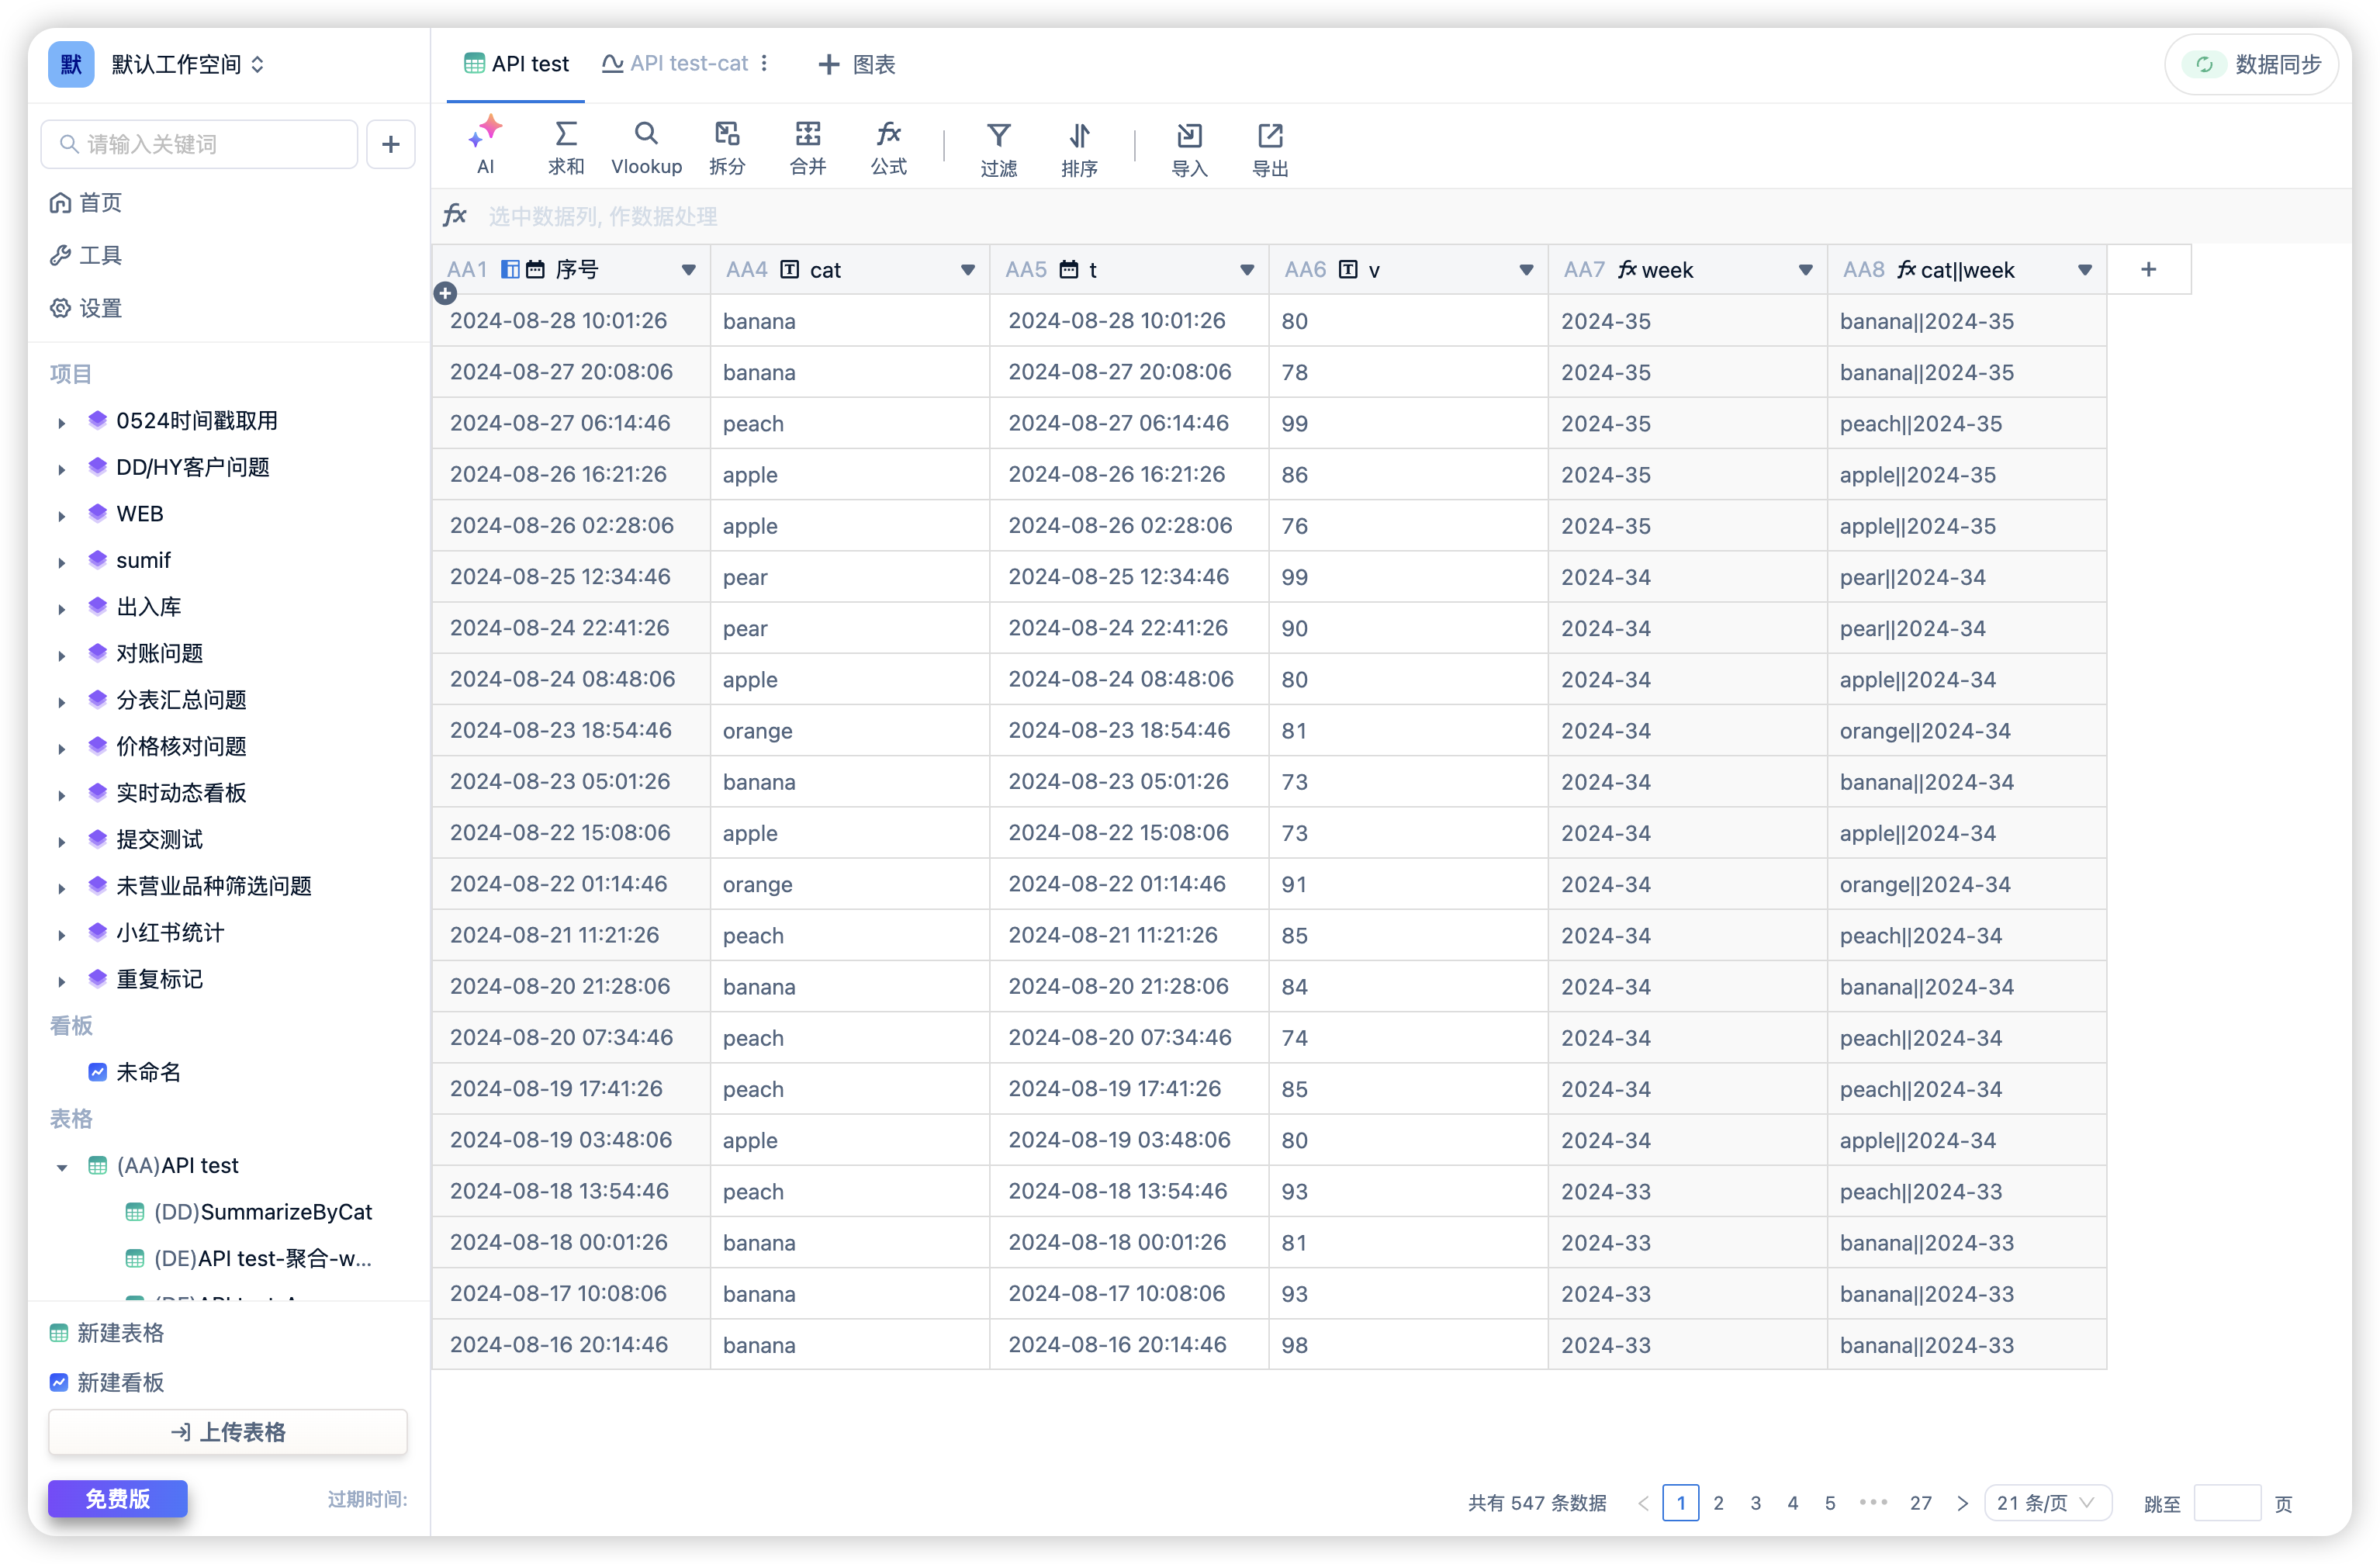Image resolution: width=2380 pixels, height=1564 pixels.
Task: Expand the 出入库 project
Action: coord(62,609)
